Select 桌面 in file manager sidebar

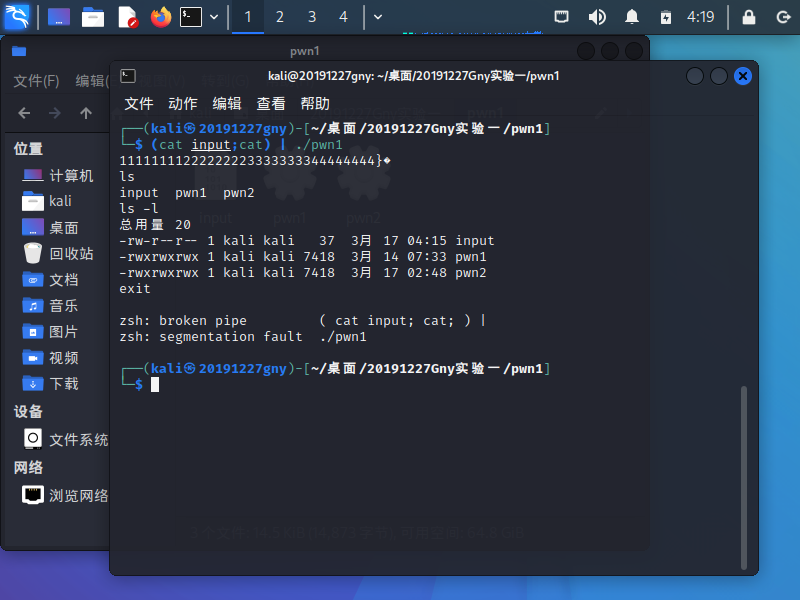point(50,228)
